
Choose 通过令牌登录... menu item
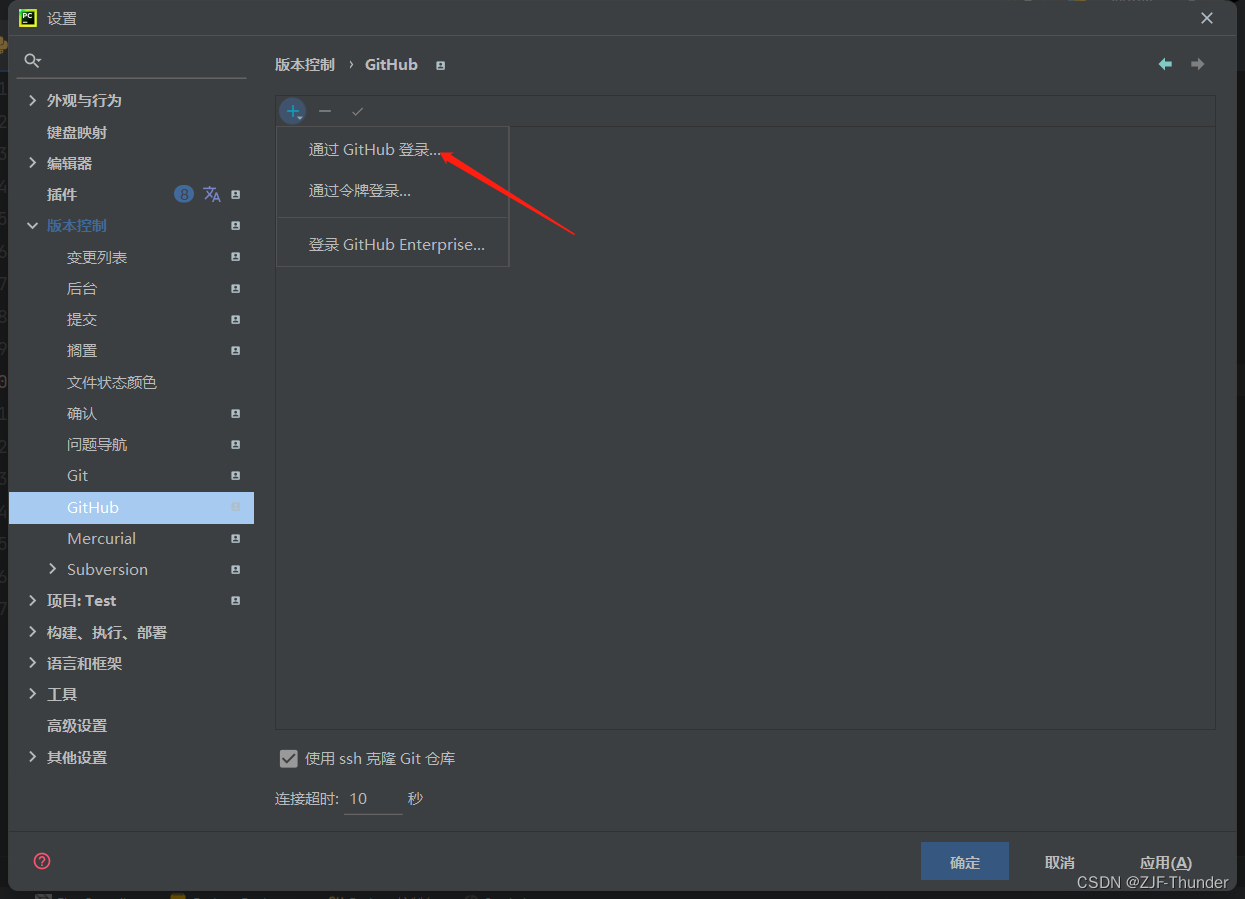393,191
